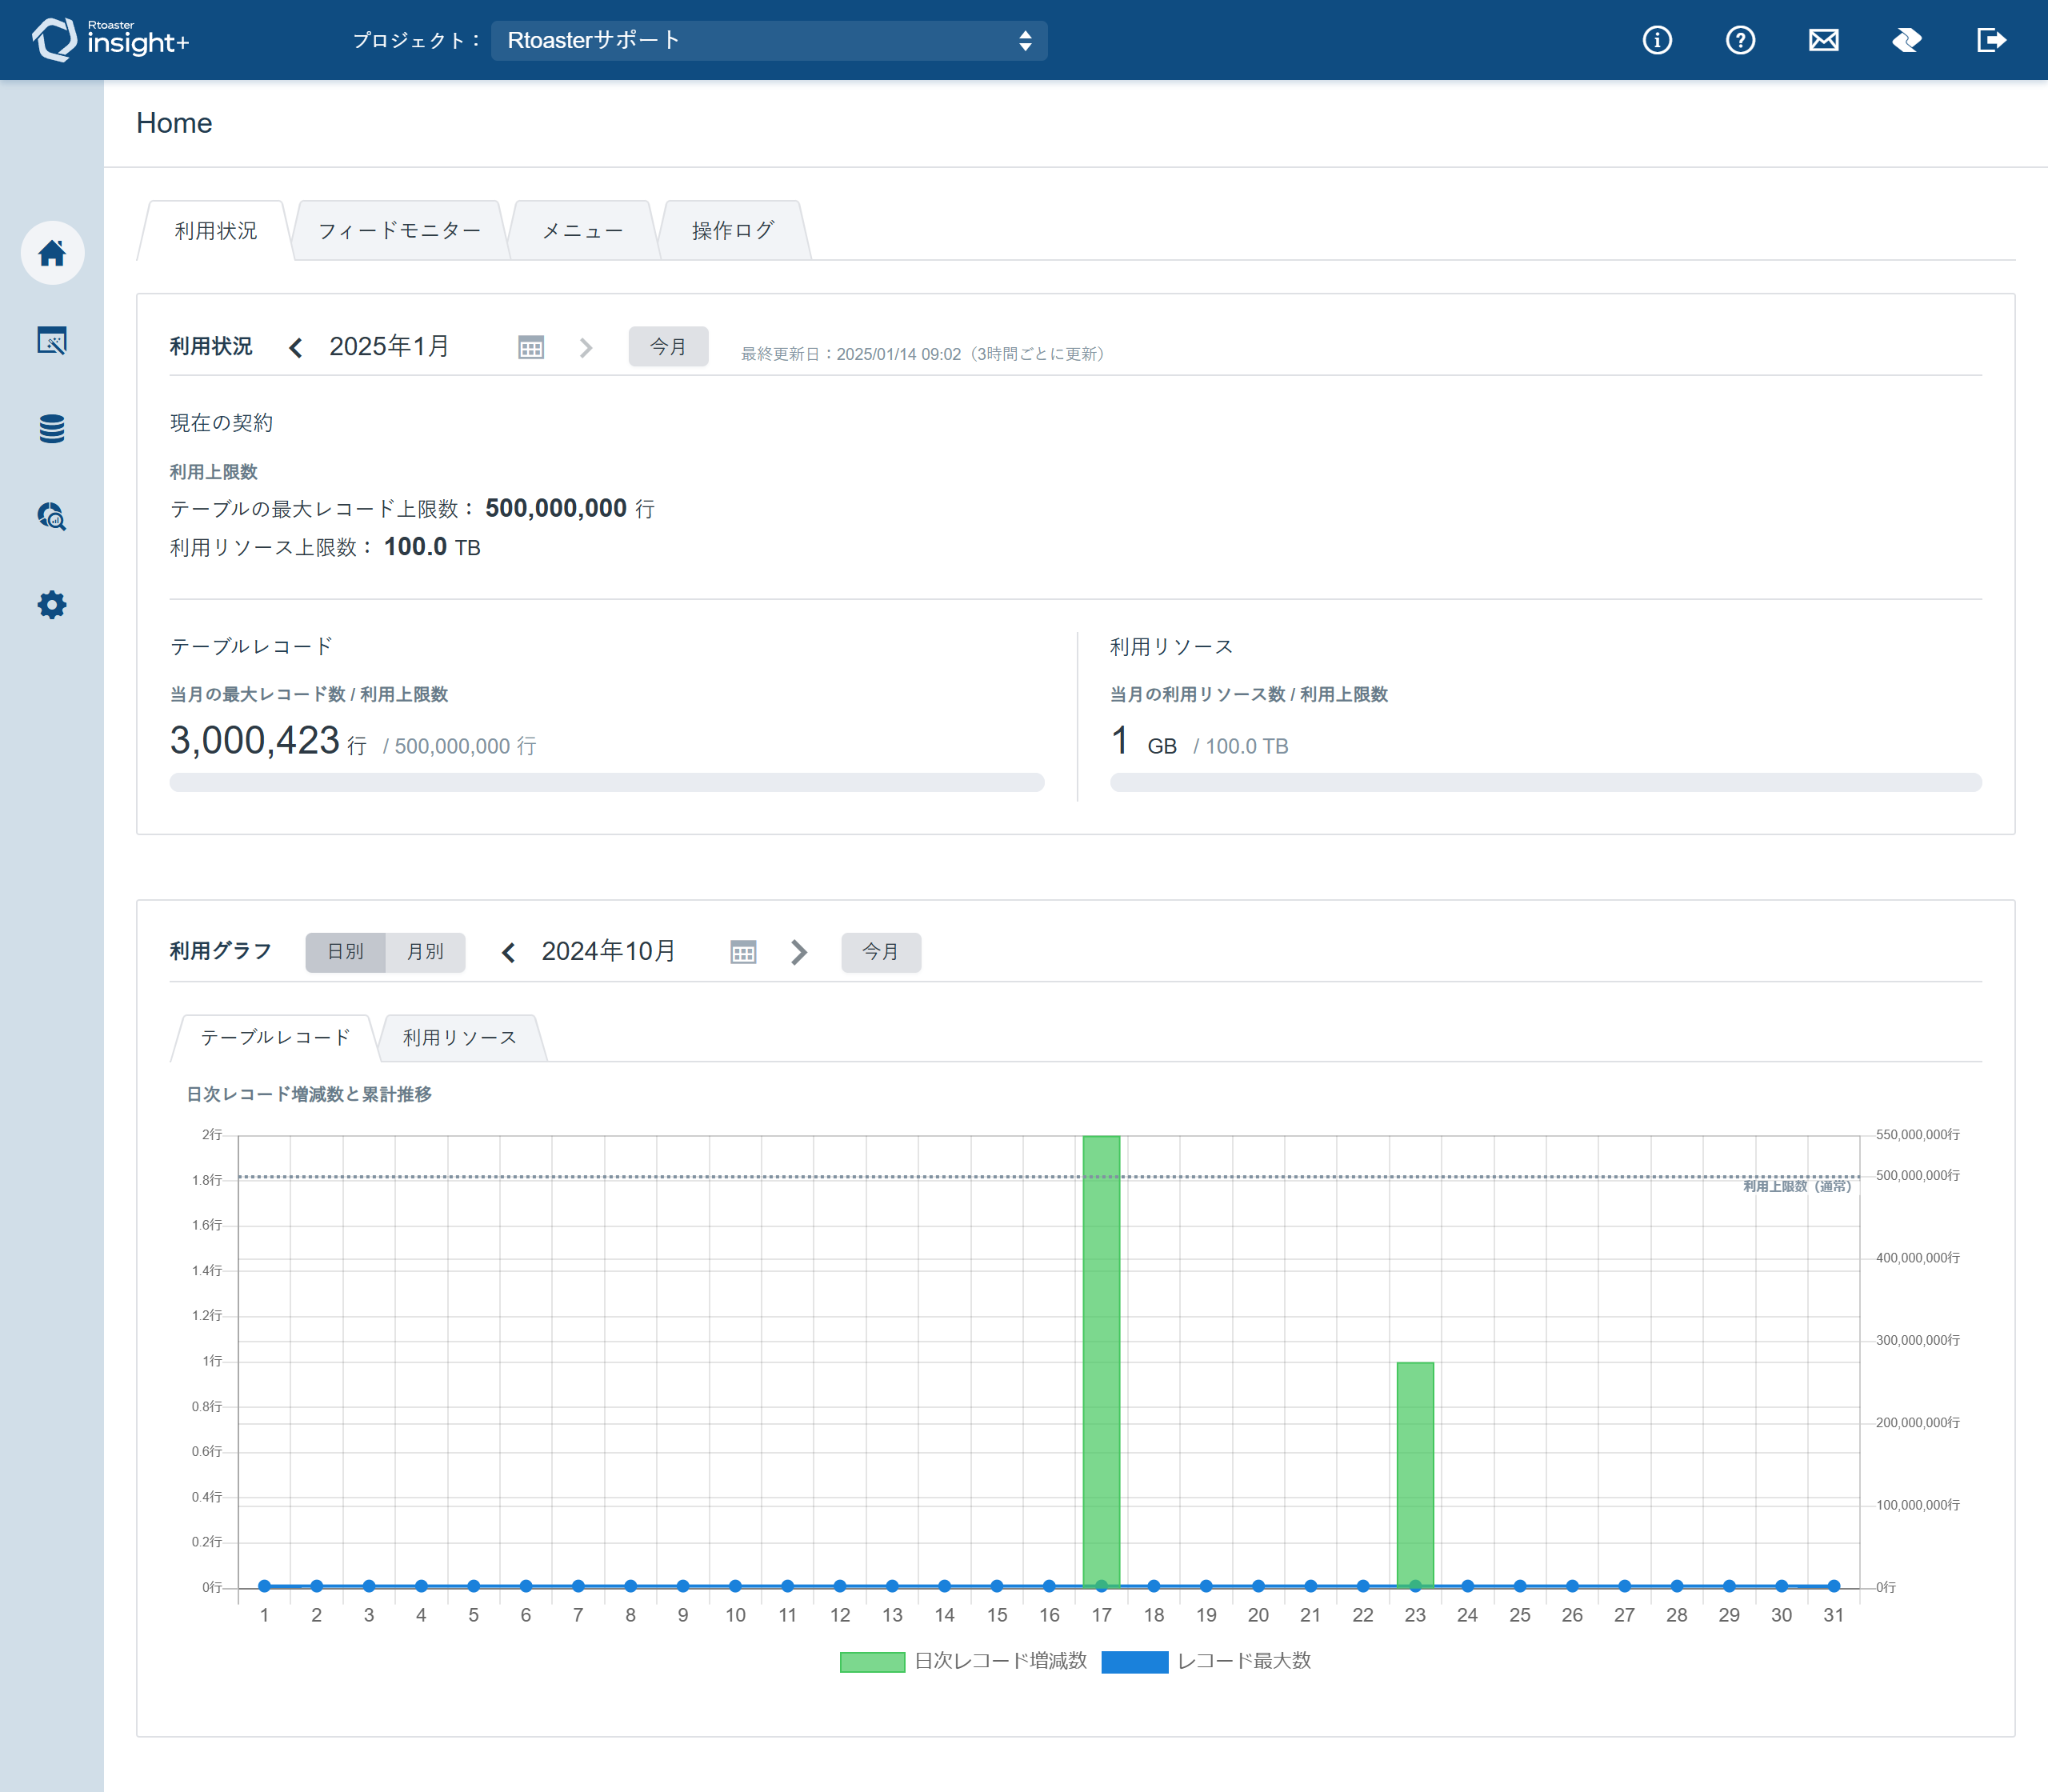This screenshot has width=2048, height=1792.
Task: Click the 最終更新日 2025/01/14 09:02 text
Action: 925,354
